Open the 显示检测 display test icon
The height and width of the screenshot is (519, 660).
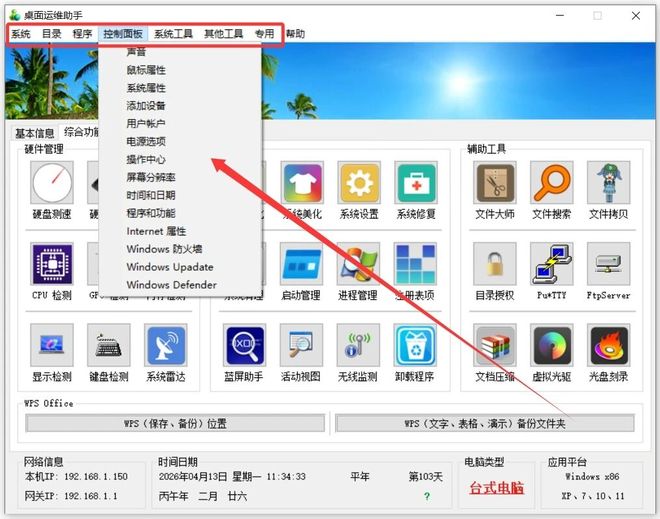52,345
